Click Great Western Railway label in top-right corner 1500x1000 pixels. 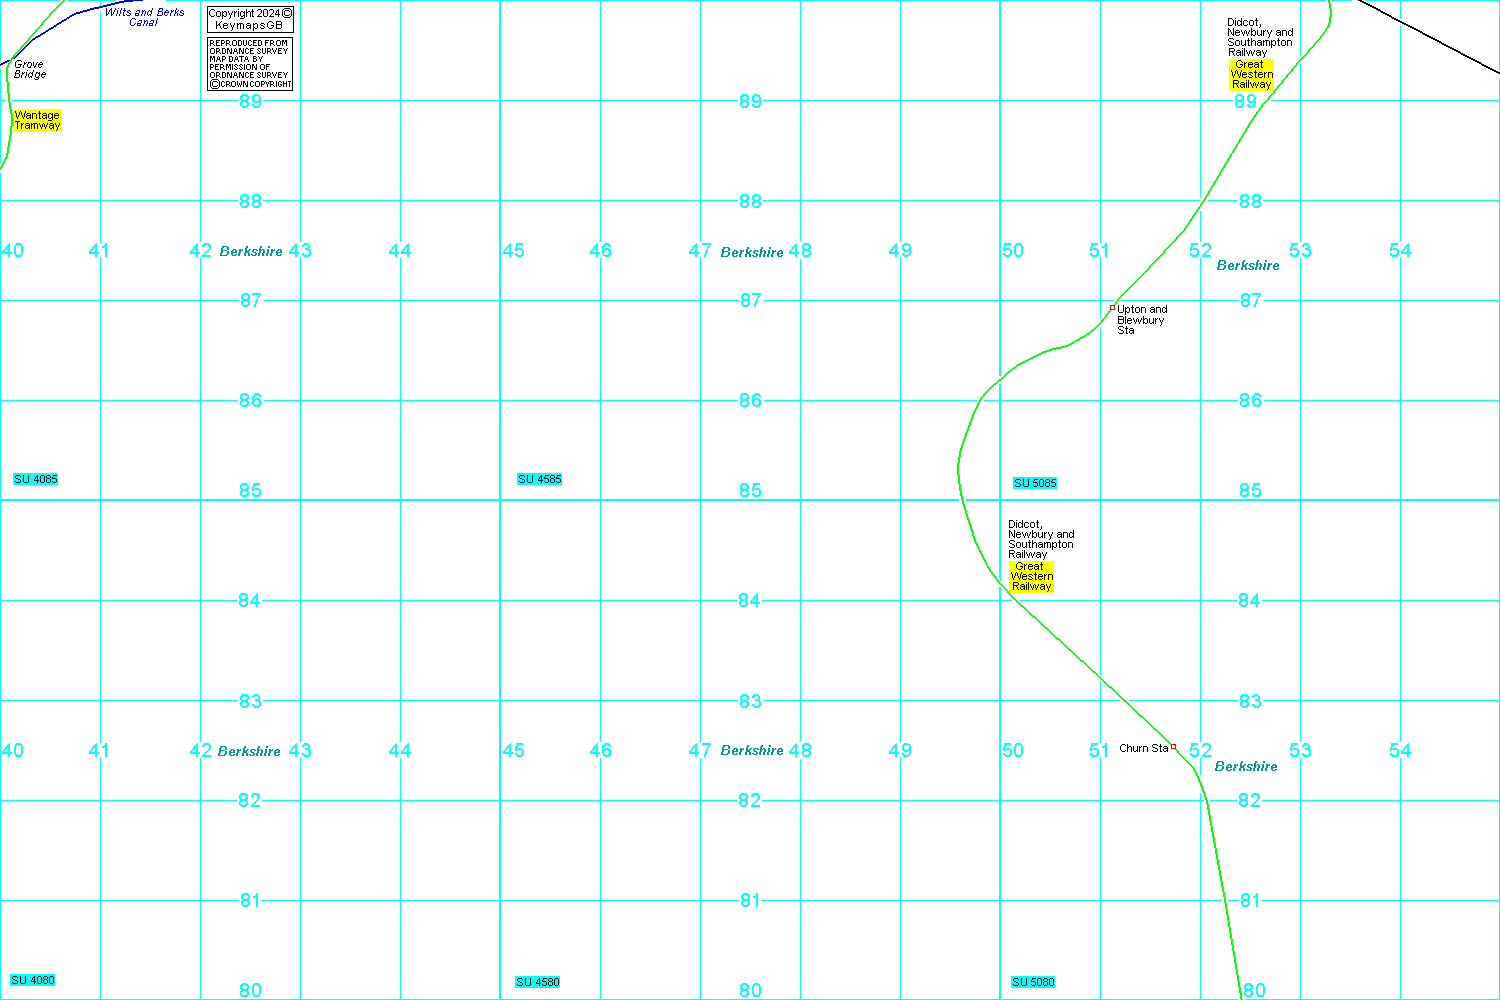click(1251, 75)
